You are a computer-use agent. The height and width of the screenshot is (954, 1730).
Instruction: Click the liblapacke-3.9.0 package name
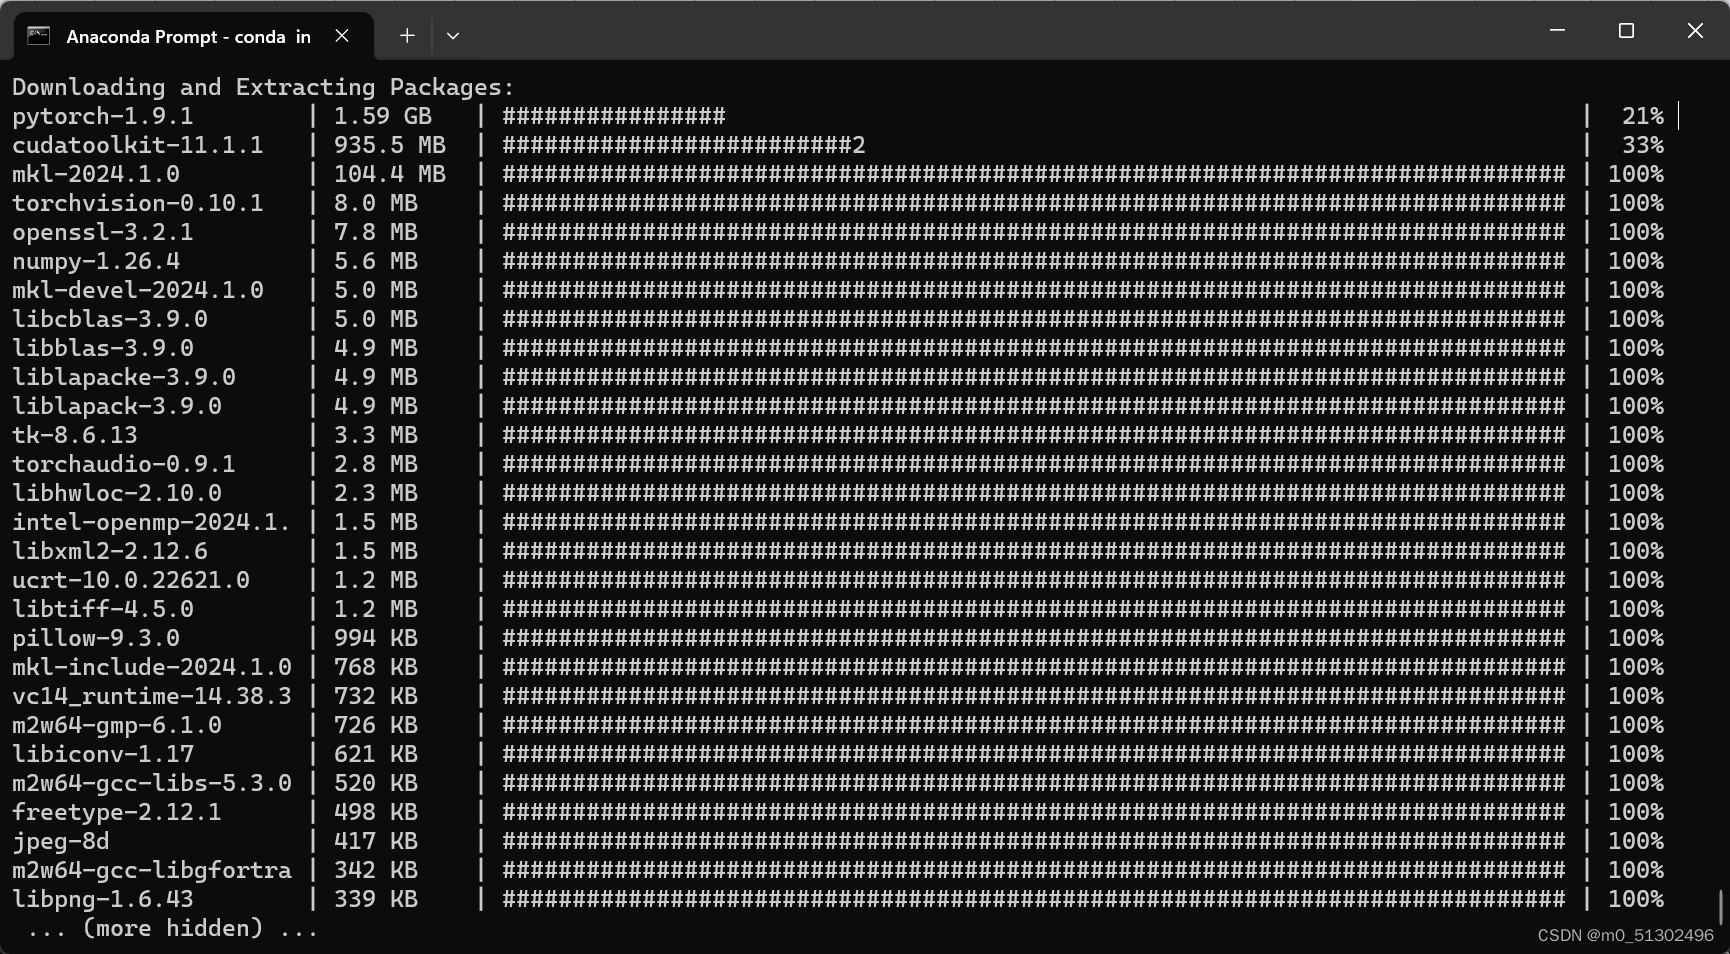[x=124, y=377]
